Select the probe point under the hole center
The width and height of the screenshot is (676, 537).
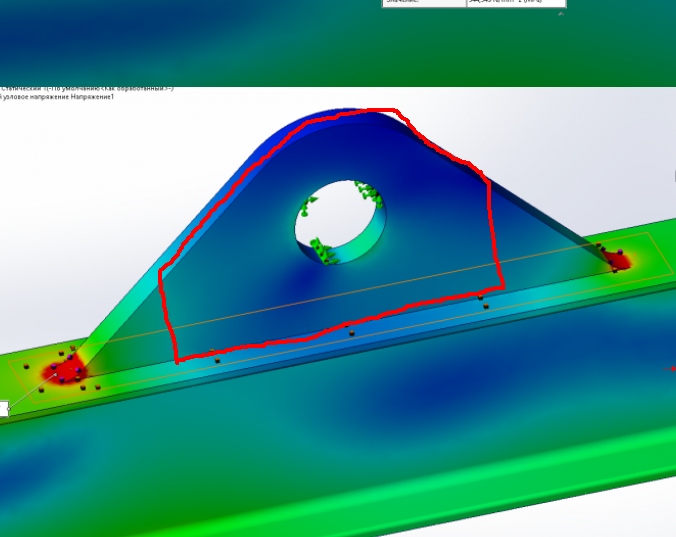coord(351,332)
